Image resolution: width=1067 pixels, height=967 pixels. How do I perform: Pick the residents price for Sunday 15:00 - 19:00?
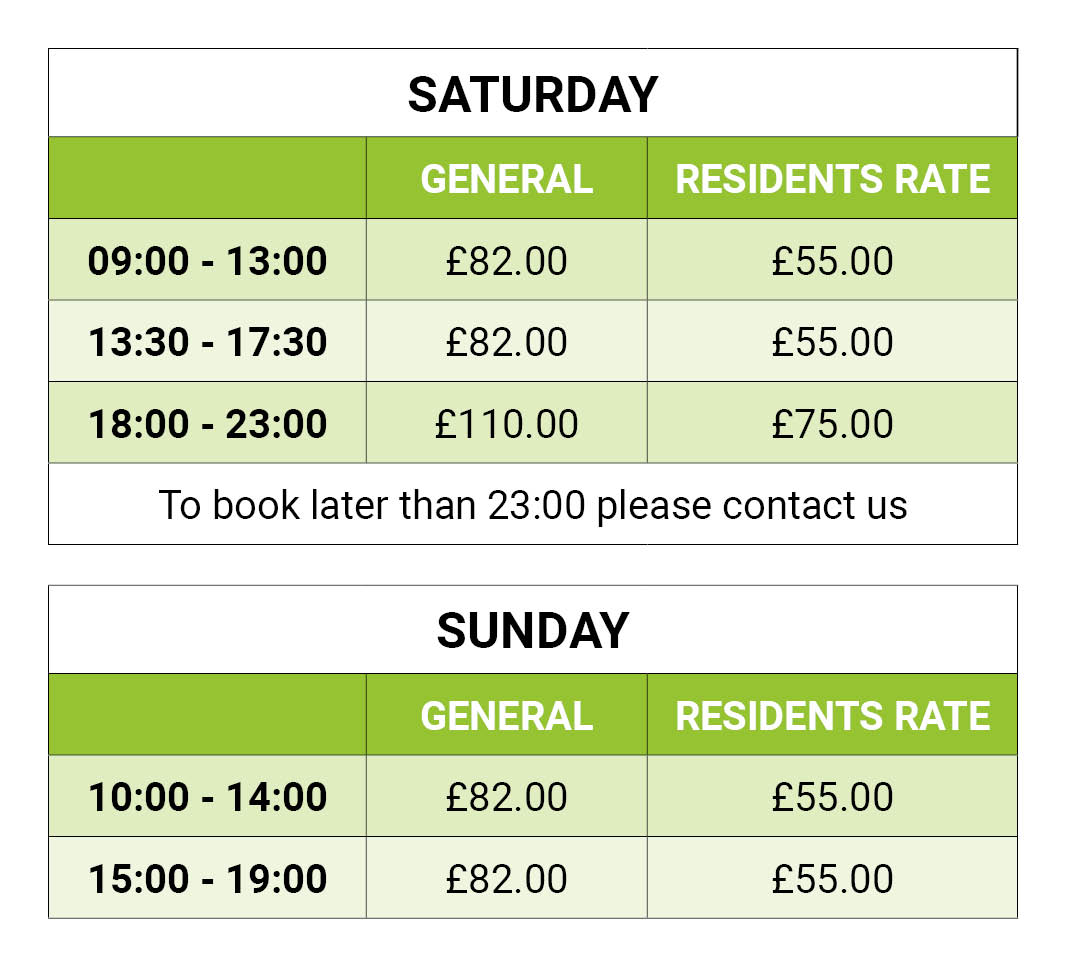[832, 879]
